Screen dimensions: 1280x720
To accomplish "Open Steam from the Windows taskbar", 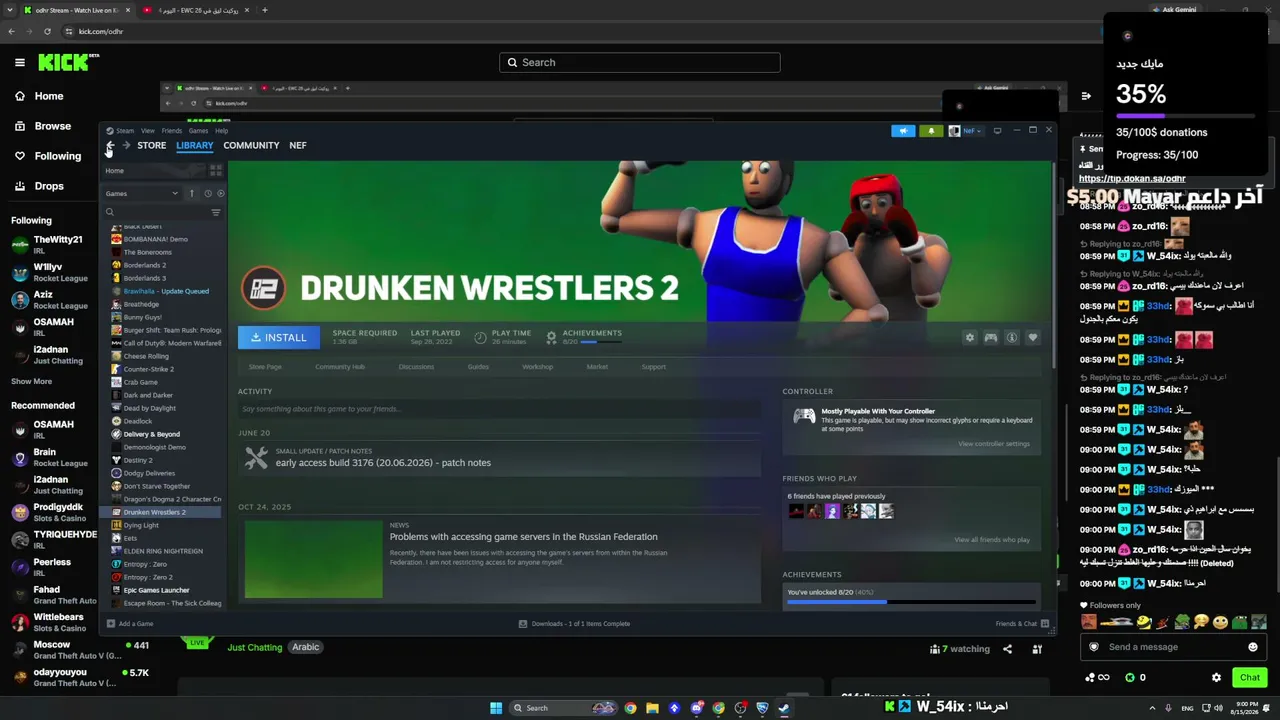I will point(784,708).
